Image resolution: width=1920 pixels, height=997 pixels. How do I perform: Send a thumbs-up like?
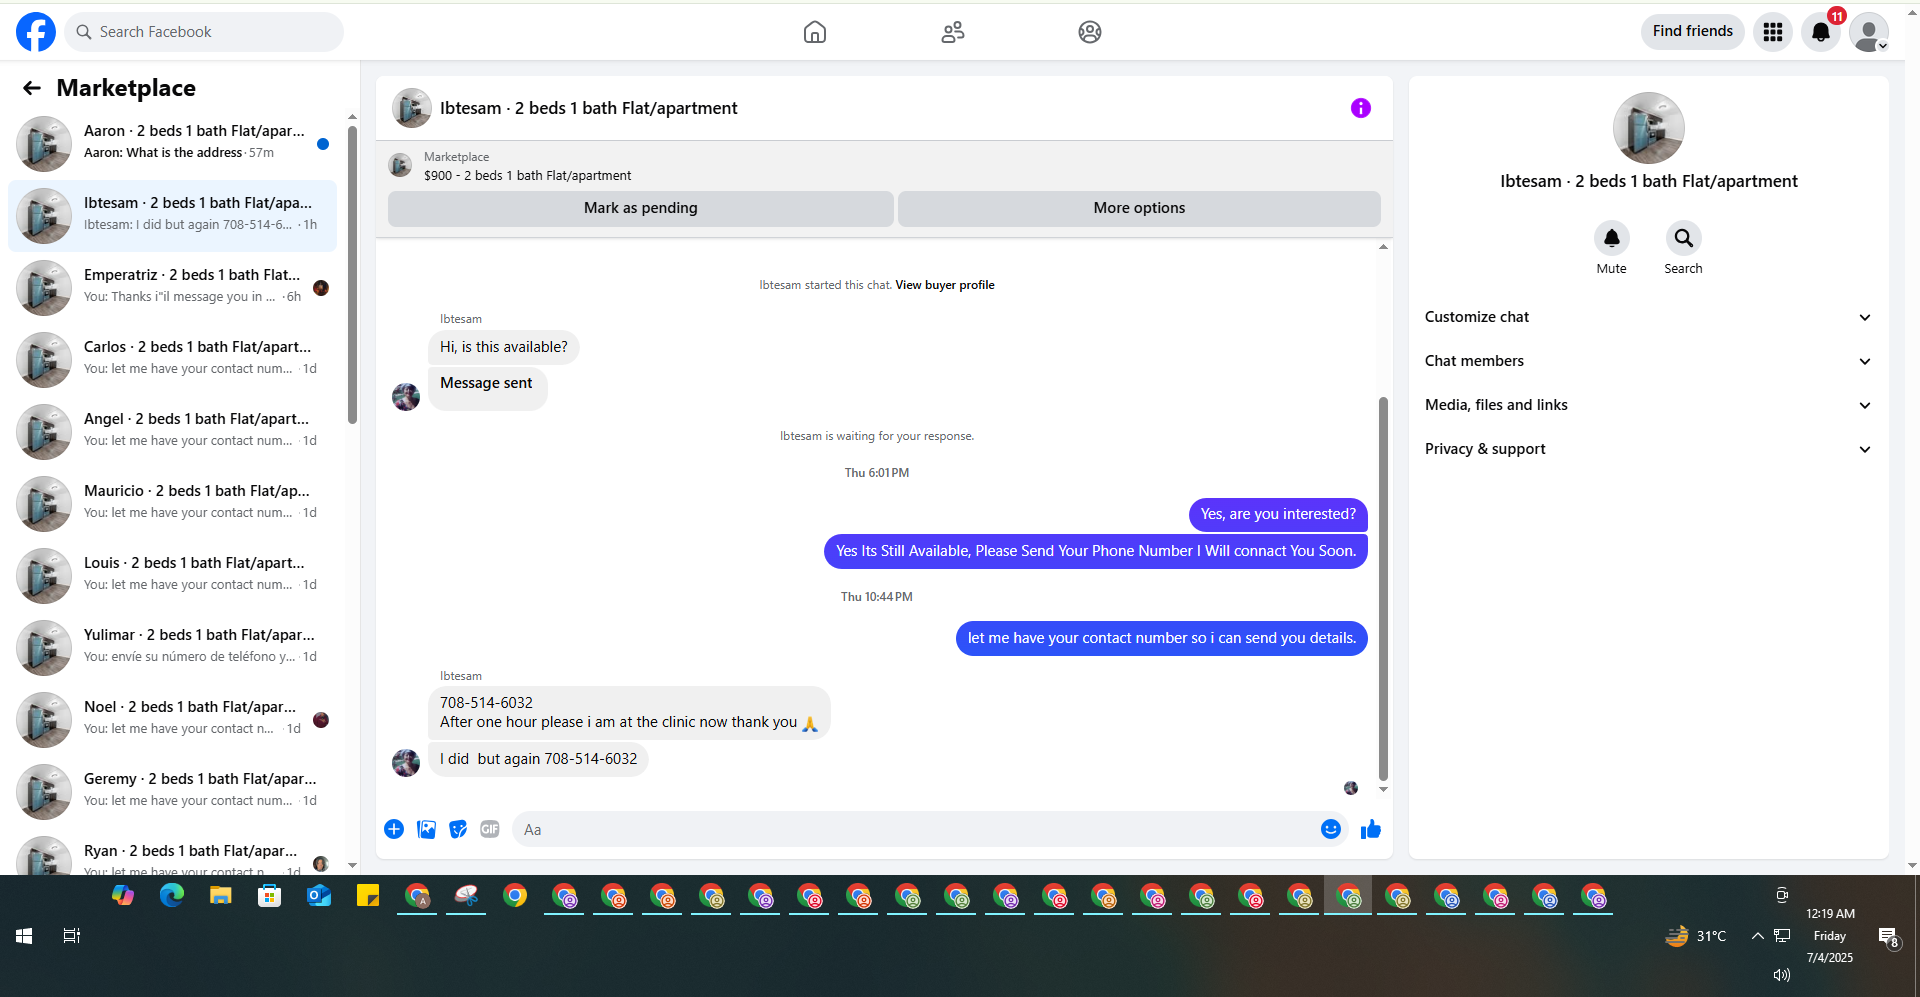[1371, 829]
